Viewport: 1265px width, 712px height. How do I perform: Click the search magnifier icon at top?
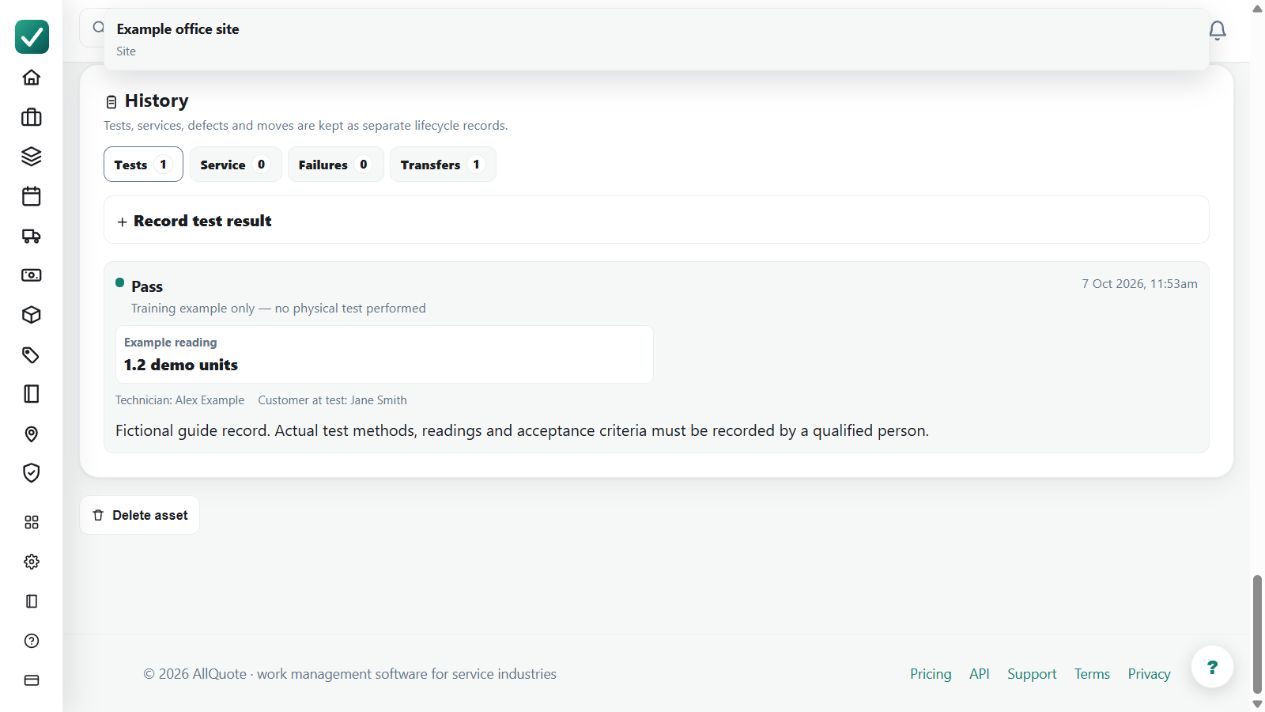click(x=98, y=28)
